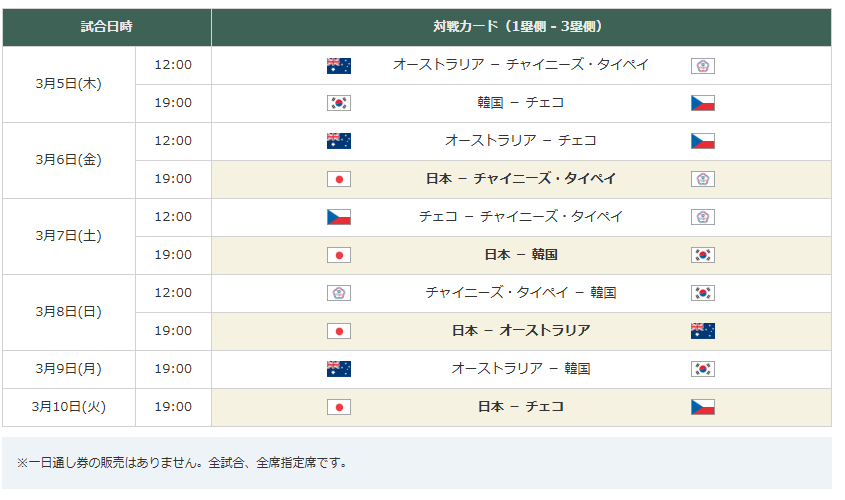Select the 日本 – チャイニーズ・タイペイ matchup text
The width and height of the screenshot is (845, 500).
click(x=520, y=179)
